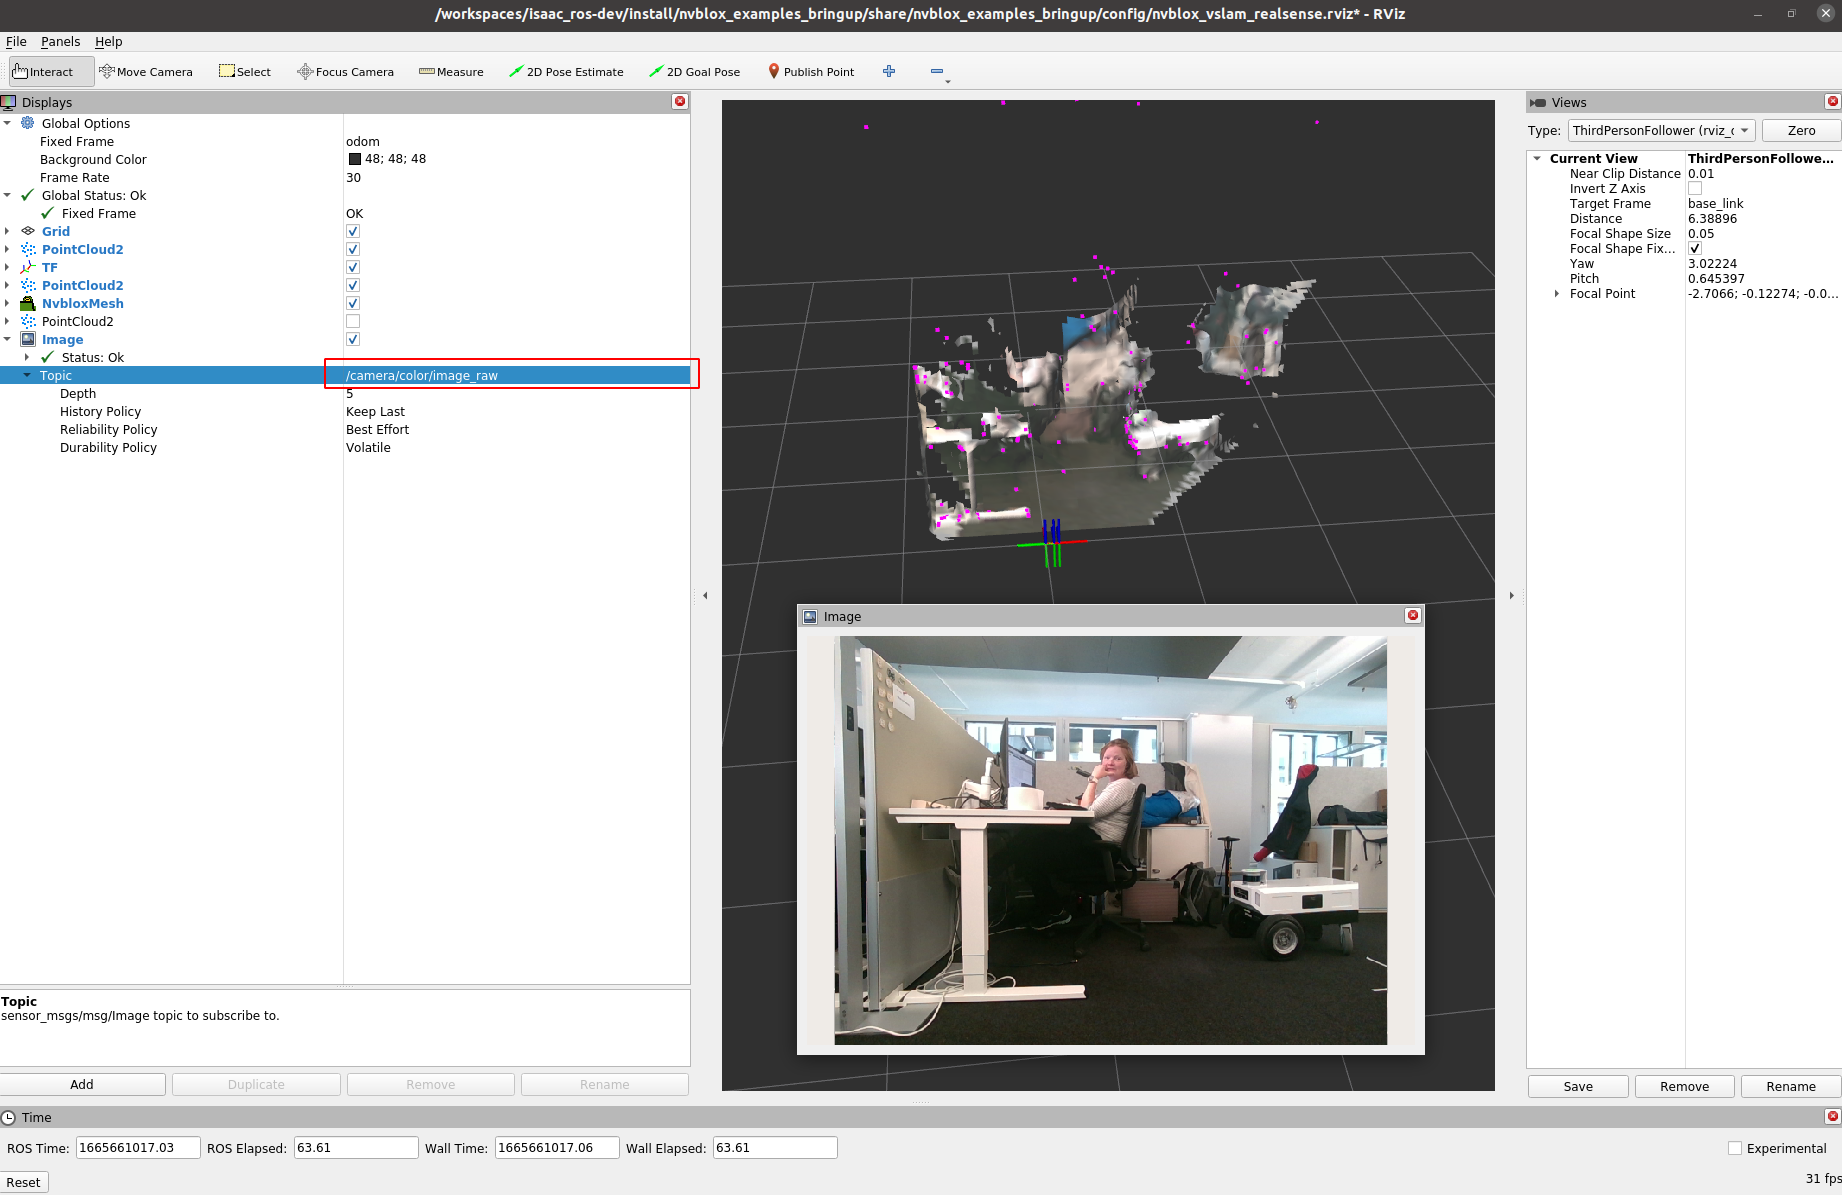Expand the Focal Point property

coord(1557,293)
